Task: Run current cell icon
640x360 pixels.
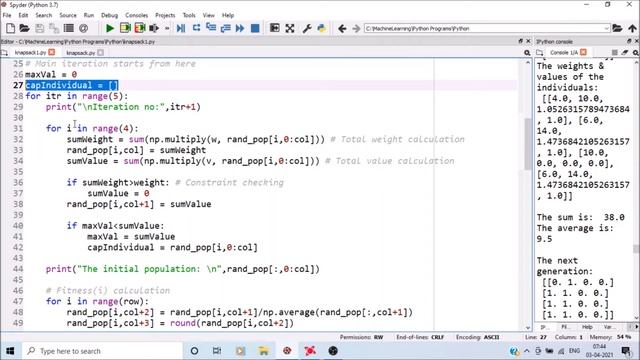Action: coord(125,28)
